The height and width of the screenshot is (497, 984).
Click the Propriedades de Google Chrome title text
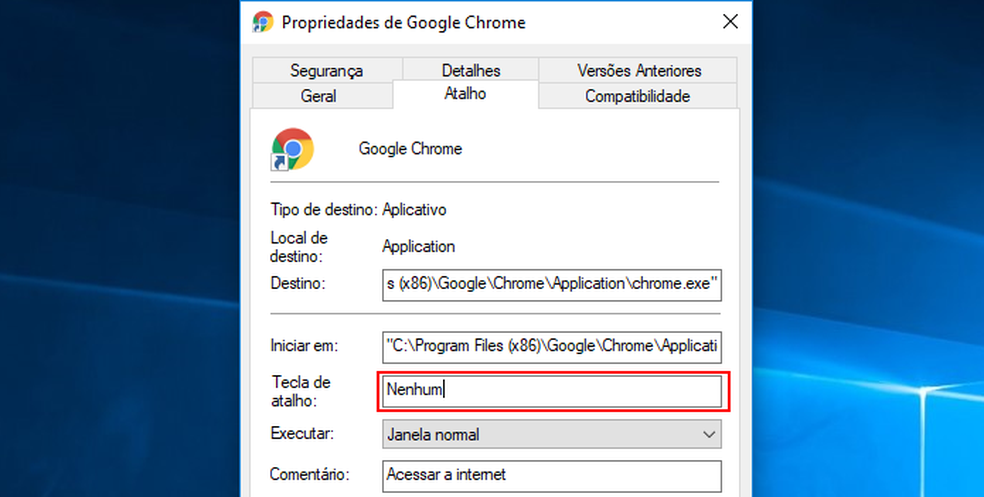click(x=404, y=23)
